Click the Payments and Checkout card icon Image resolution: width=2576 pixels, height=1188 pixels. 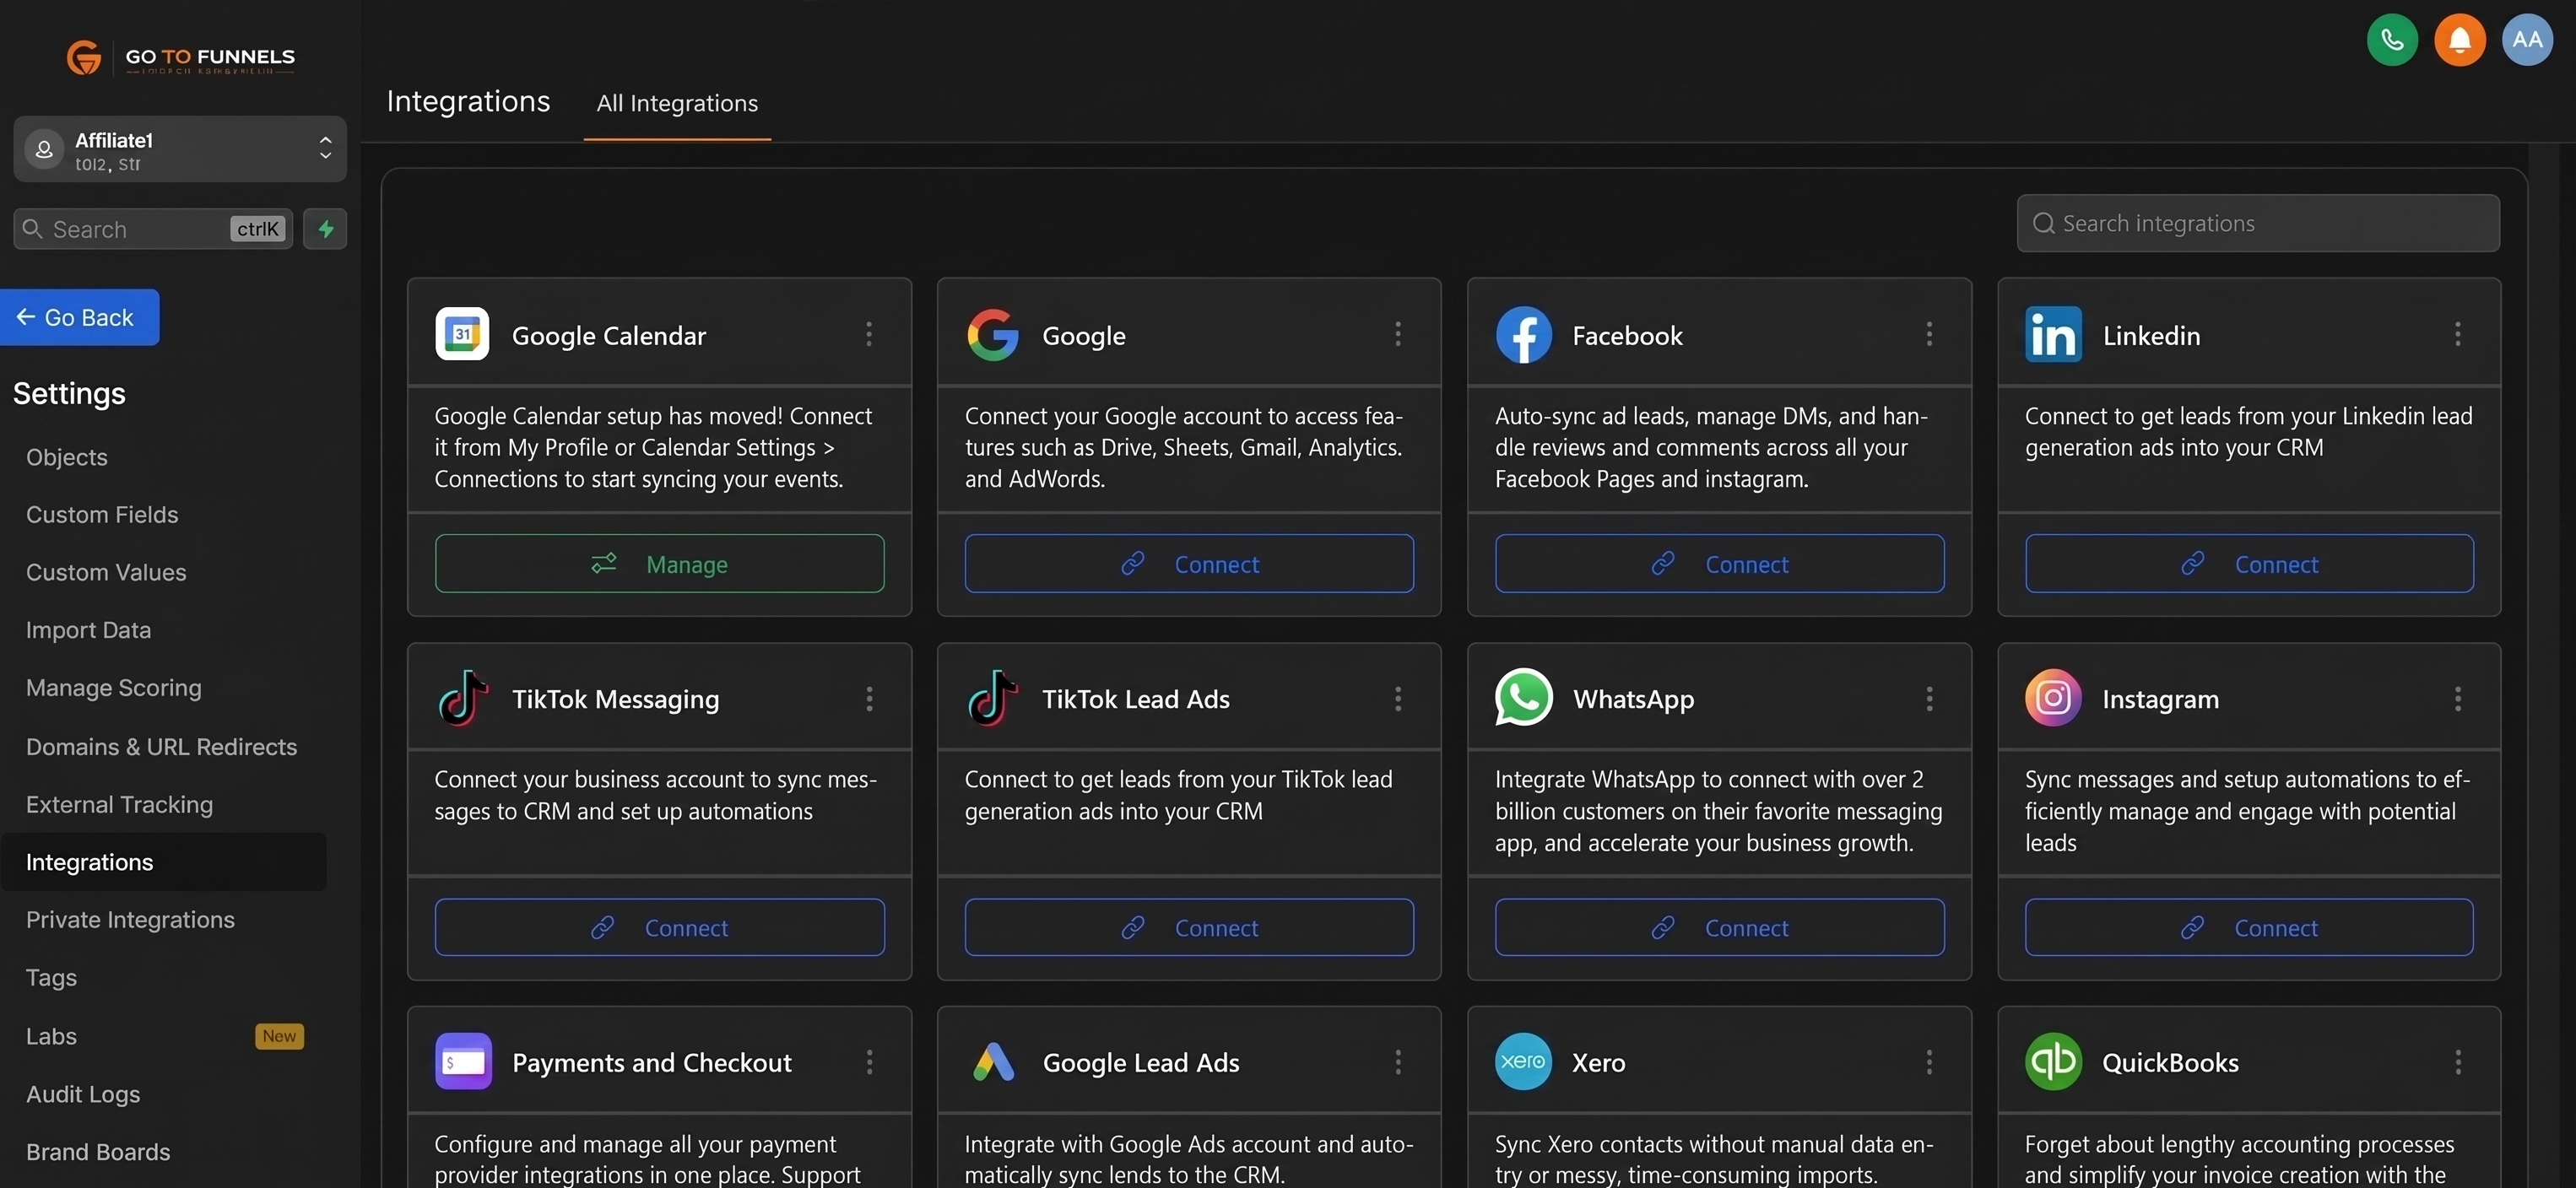[463, 1061]
